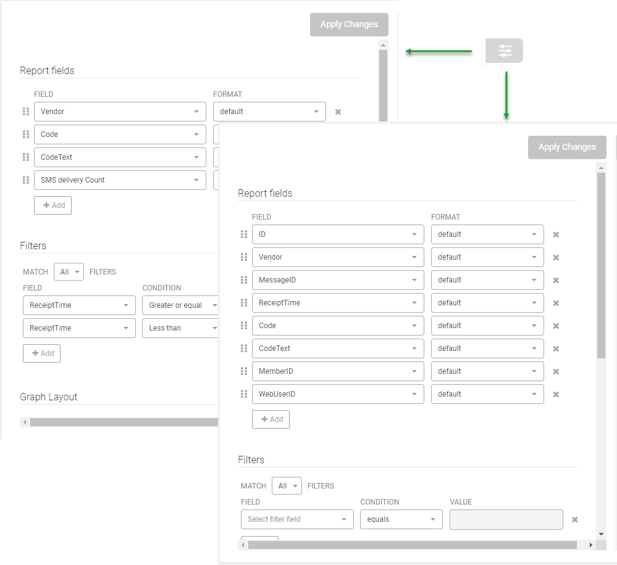Viewport: 617px width, 565px height.
Task: Click the front panel vertical scrollbar thumb
Action: (601, 266)
